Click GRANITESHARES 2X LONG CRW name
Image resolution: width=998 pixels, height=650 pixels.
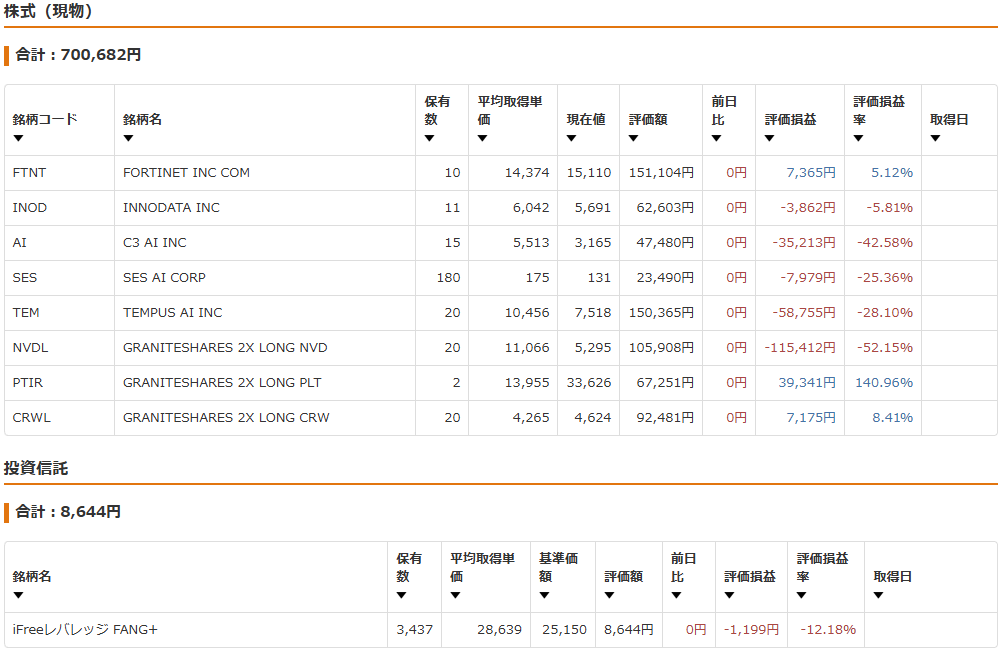click(227, 418)
